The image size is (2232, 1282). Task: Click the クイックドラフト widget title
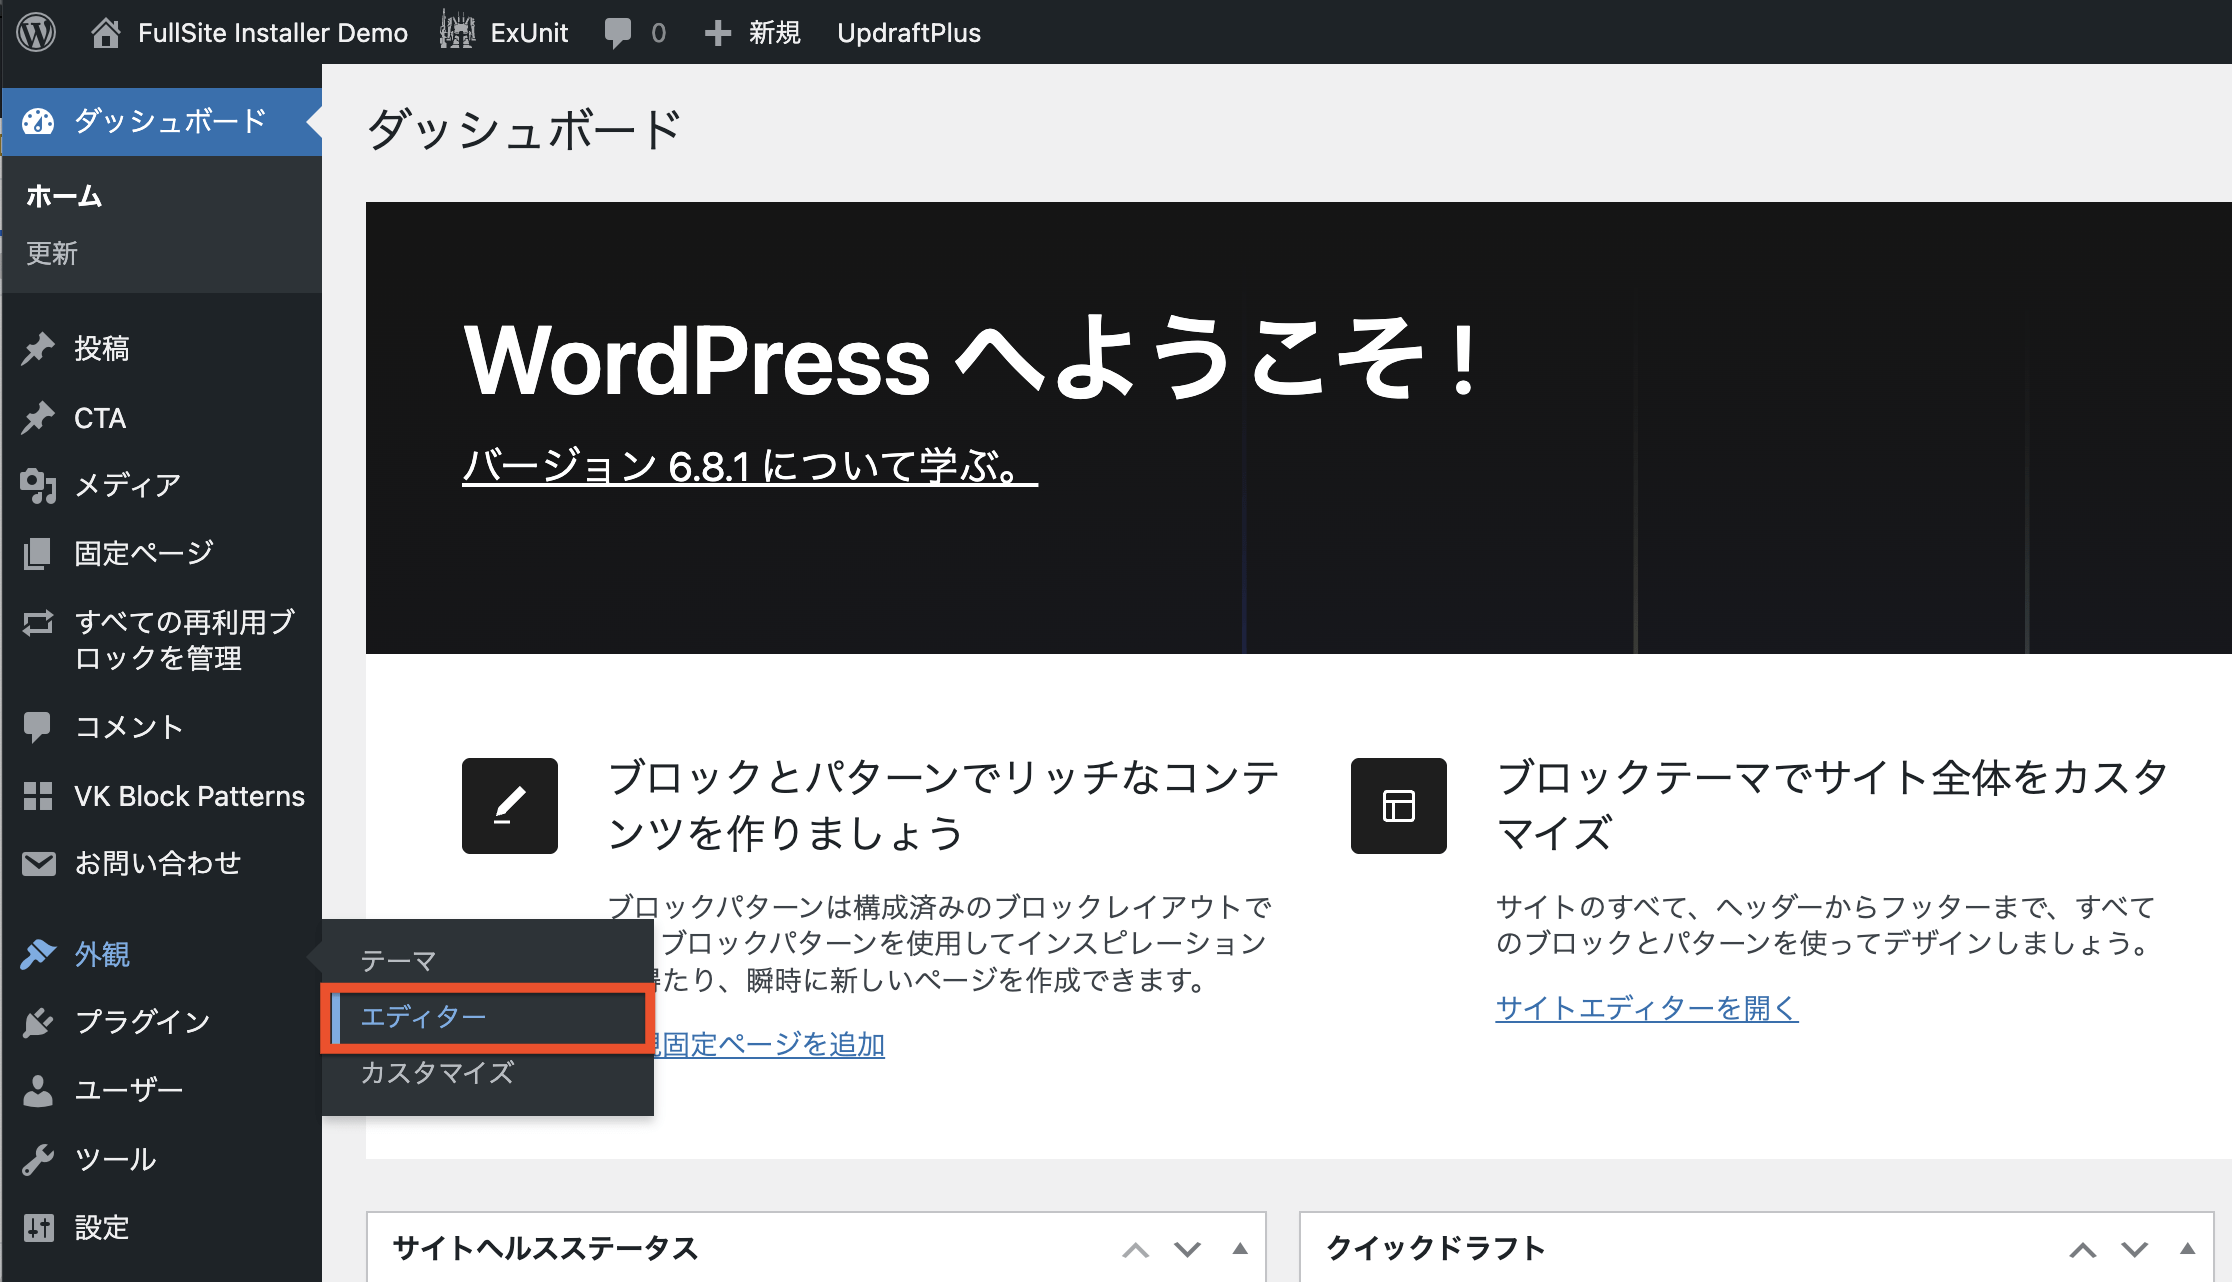tap(1436, 1248)
